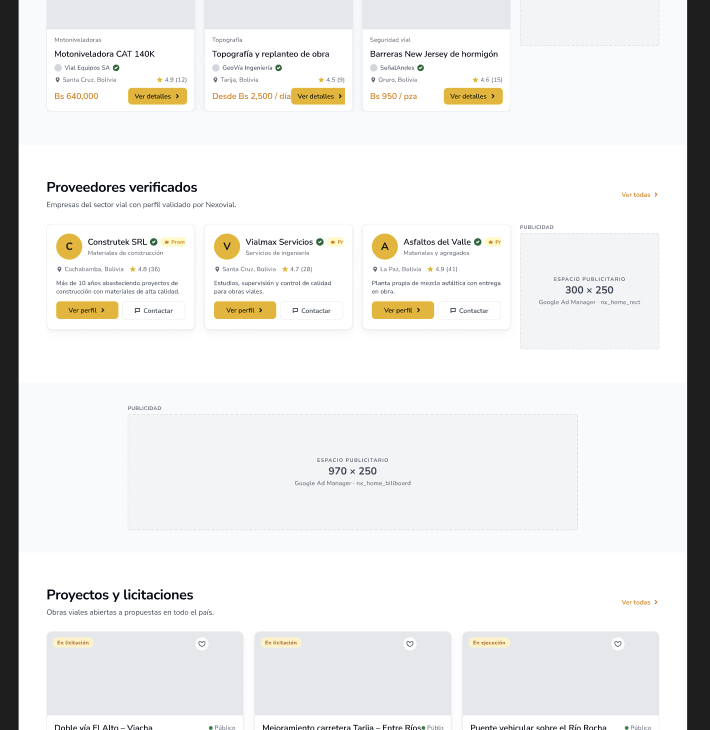710x730 pixels.
Task: Contact Vialmax Servicios
Action: tap(311, 311)
